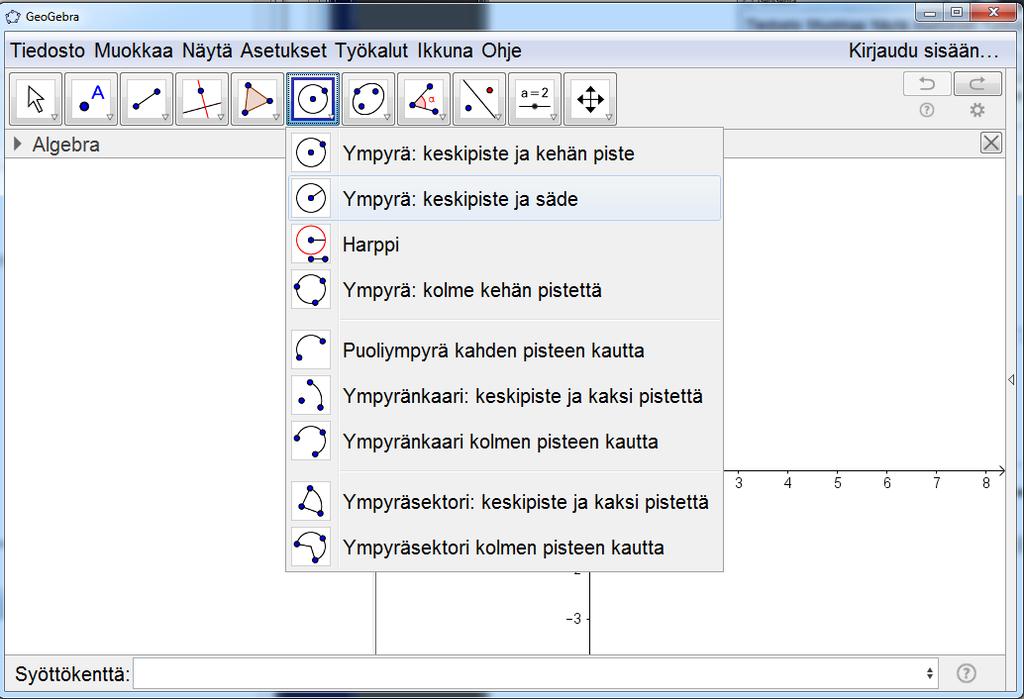
Task: Maximize the GeoGebra window
Action: 957,12
